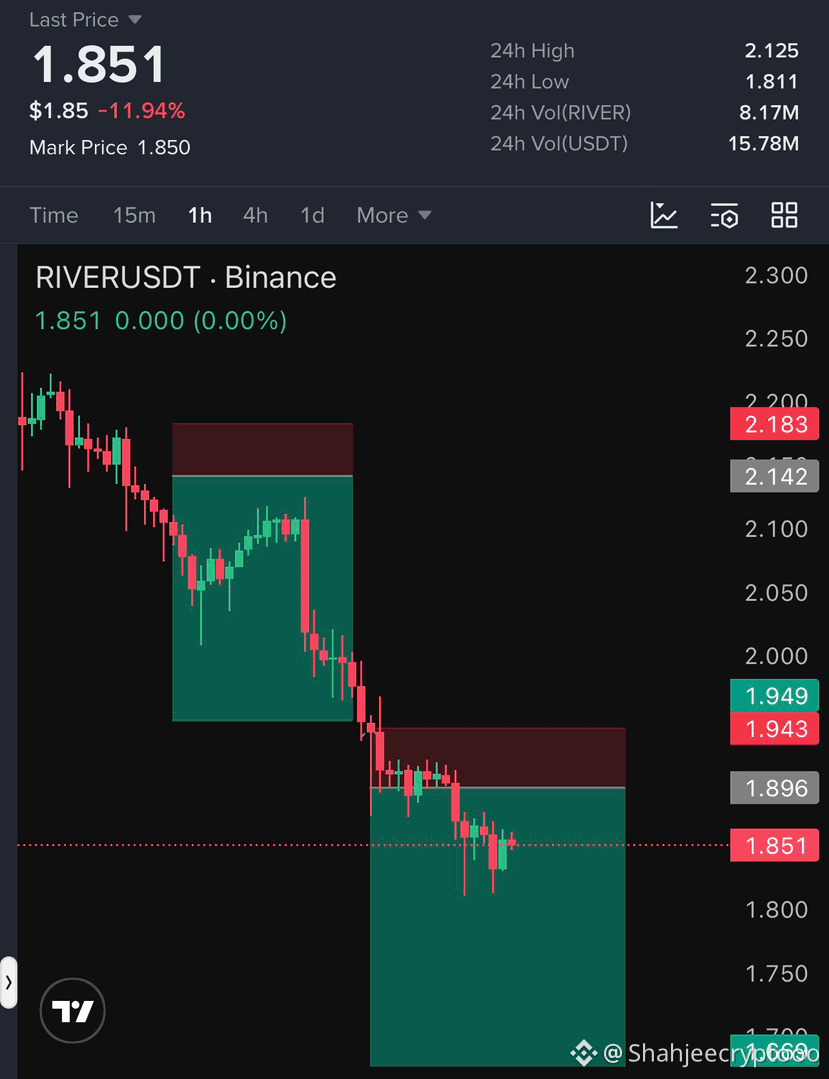Select the 1d timeframe

coord(312,215)
